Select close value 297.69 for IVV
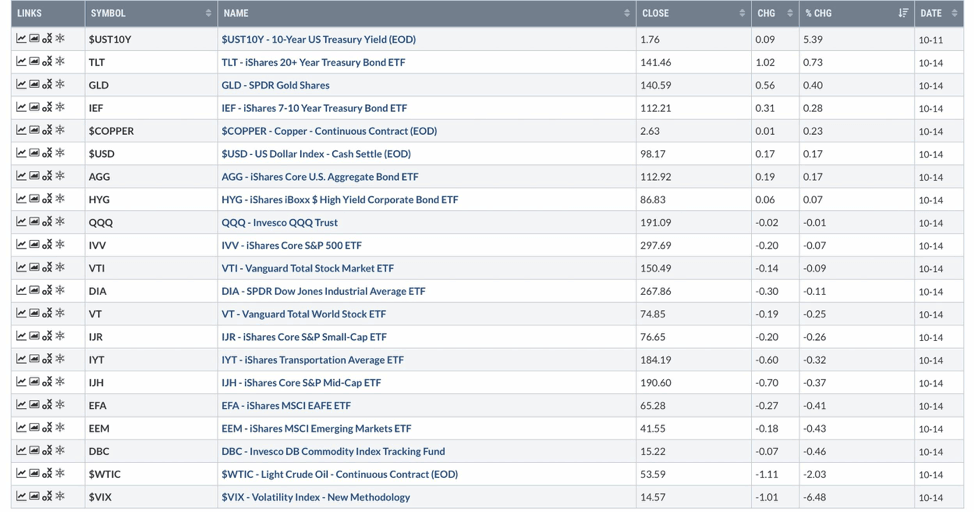 [x=655, y=245]
